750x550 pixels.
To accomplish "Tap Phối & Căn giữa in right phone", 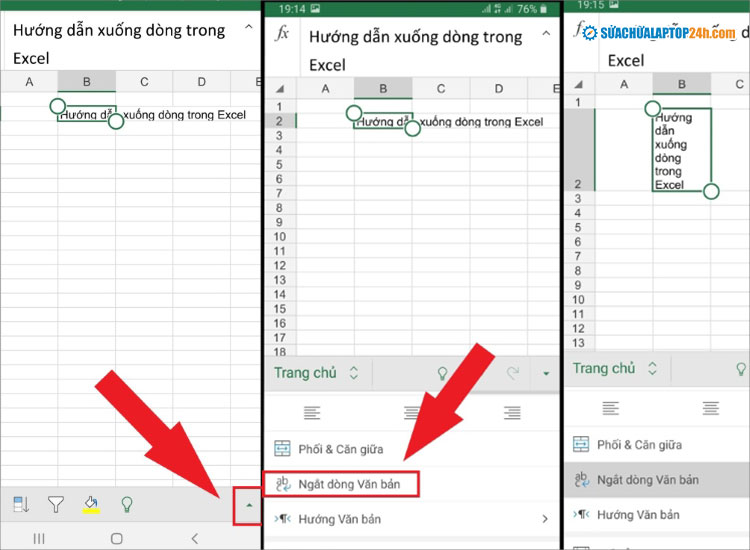I will point(657,445).
